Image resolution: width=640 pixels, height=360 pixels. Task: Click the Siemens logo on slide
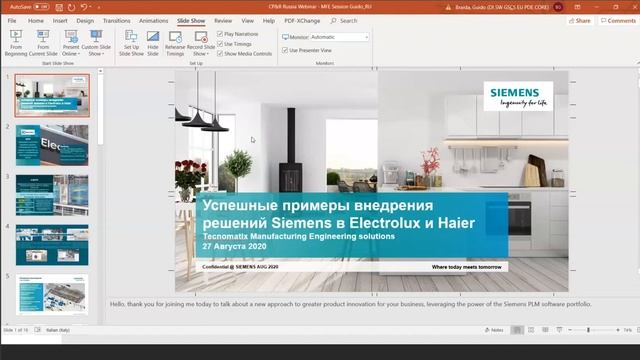pyautogui.click(x=518, y=96)
